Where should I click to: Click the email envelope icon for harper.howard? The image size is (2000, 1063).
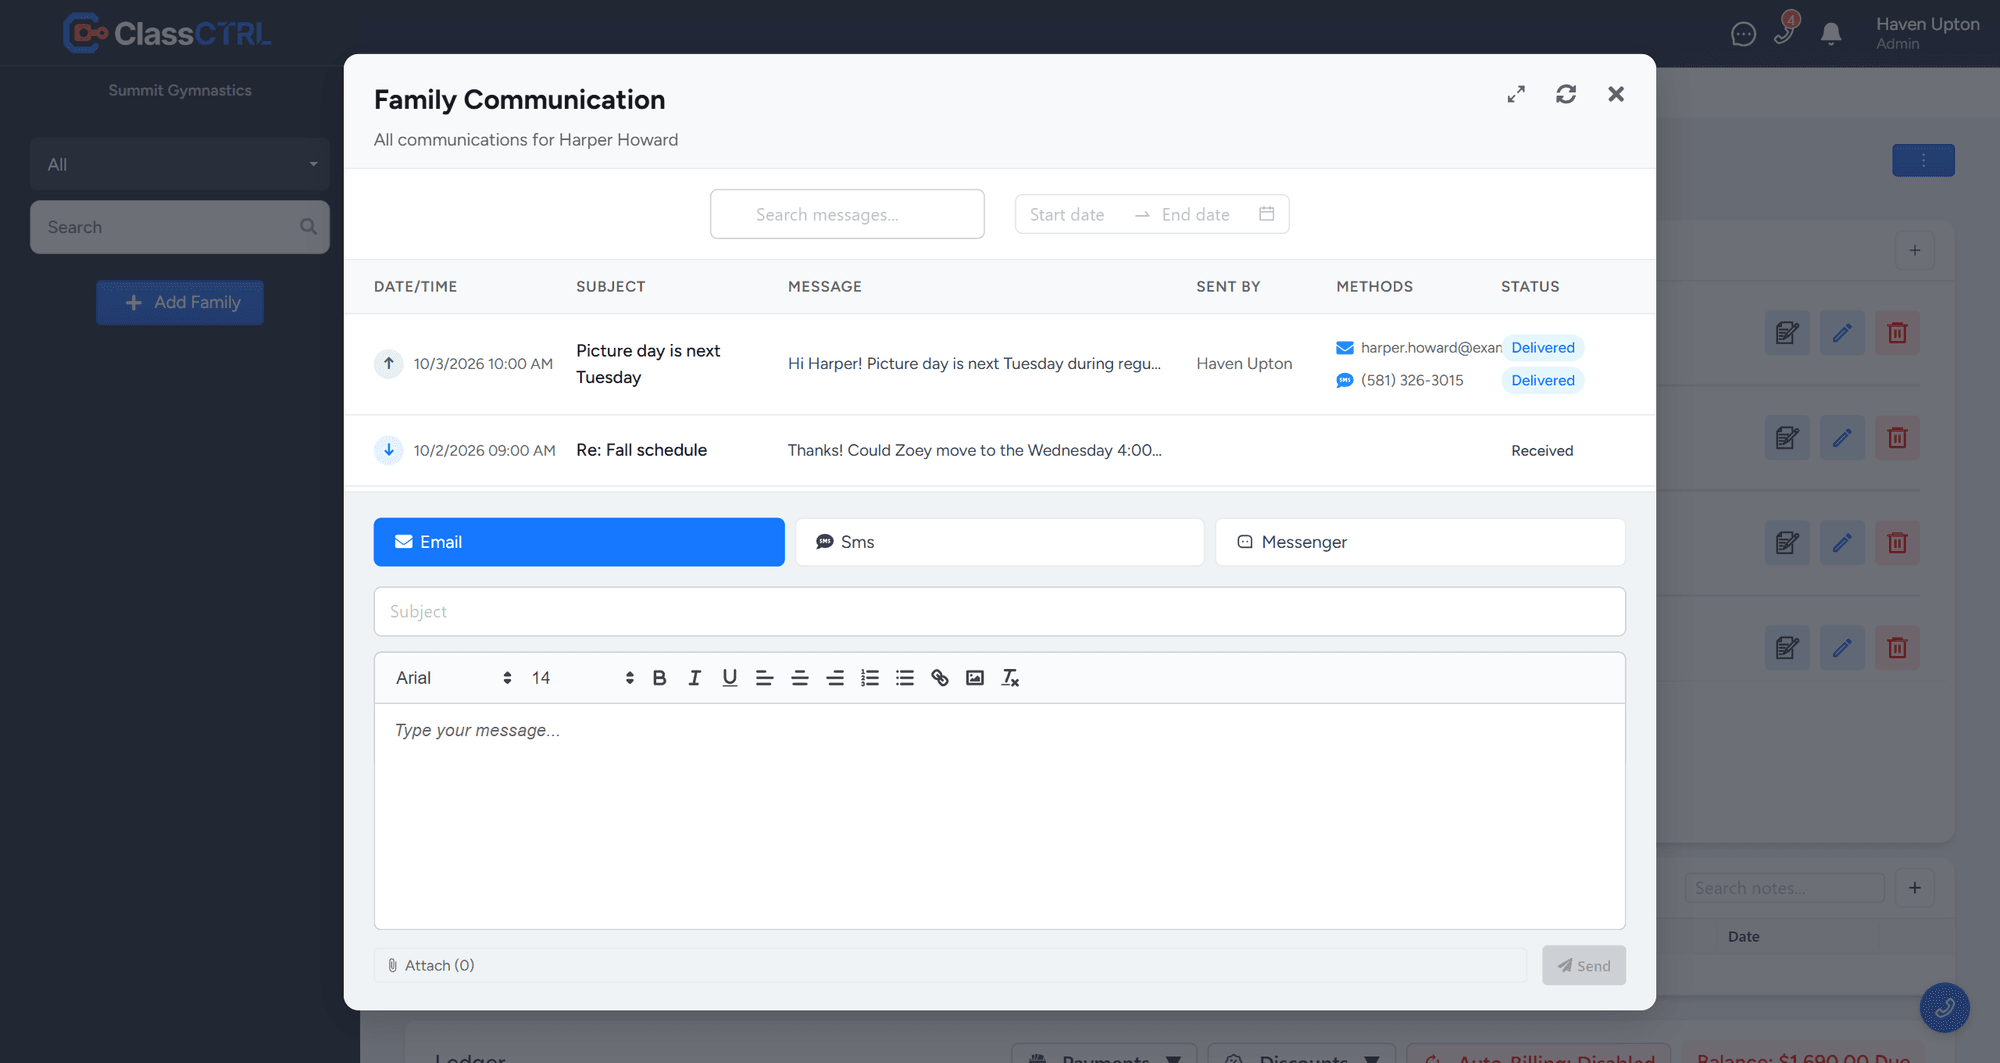[1345, 348]
